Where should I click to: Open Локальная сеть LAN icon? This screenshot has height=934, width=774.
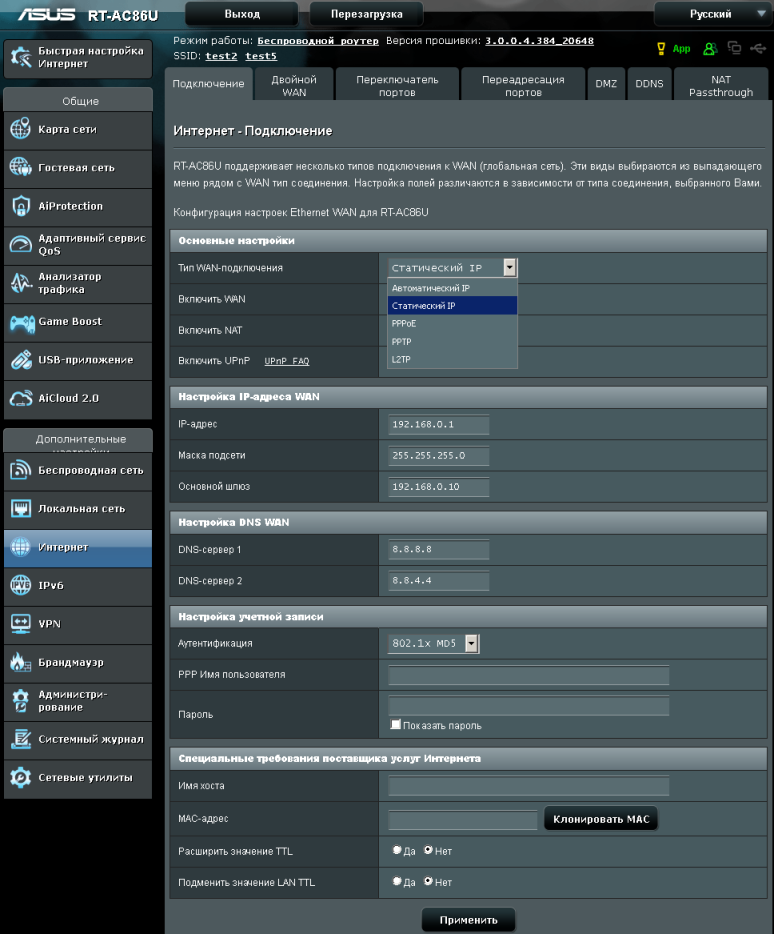tap(20, 509)
